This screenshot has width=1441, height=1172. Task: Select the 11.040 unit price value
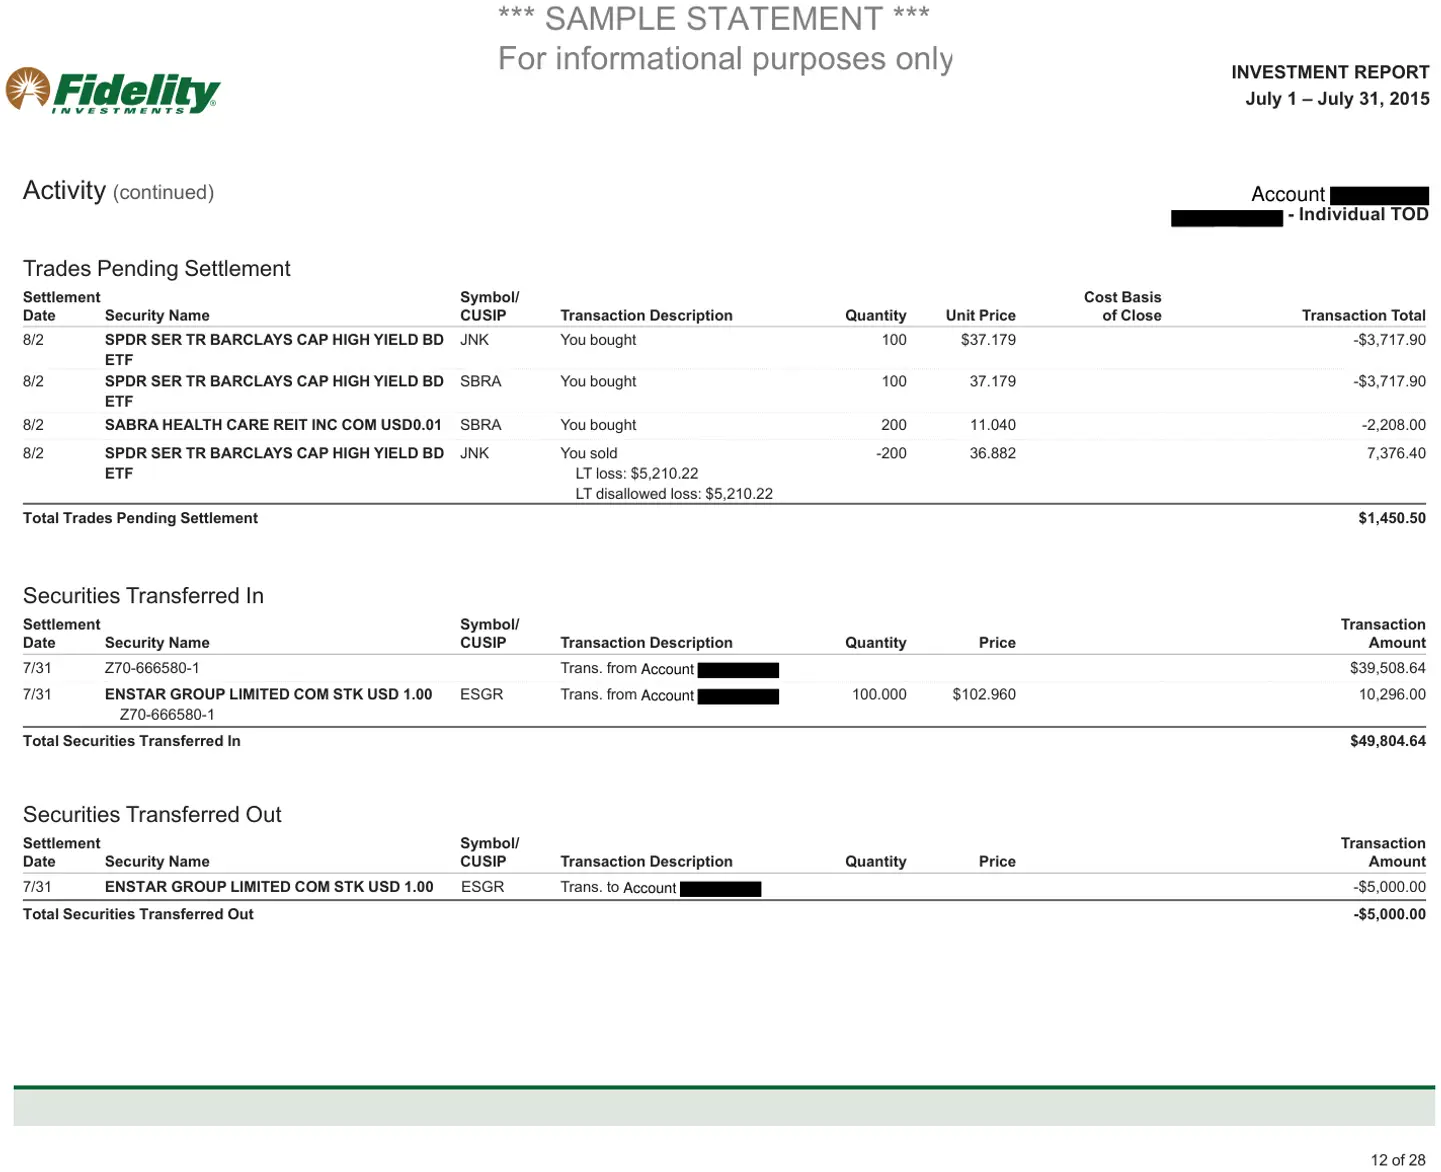click(992, 425)
